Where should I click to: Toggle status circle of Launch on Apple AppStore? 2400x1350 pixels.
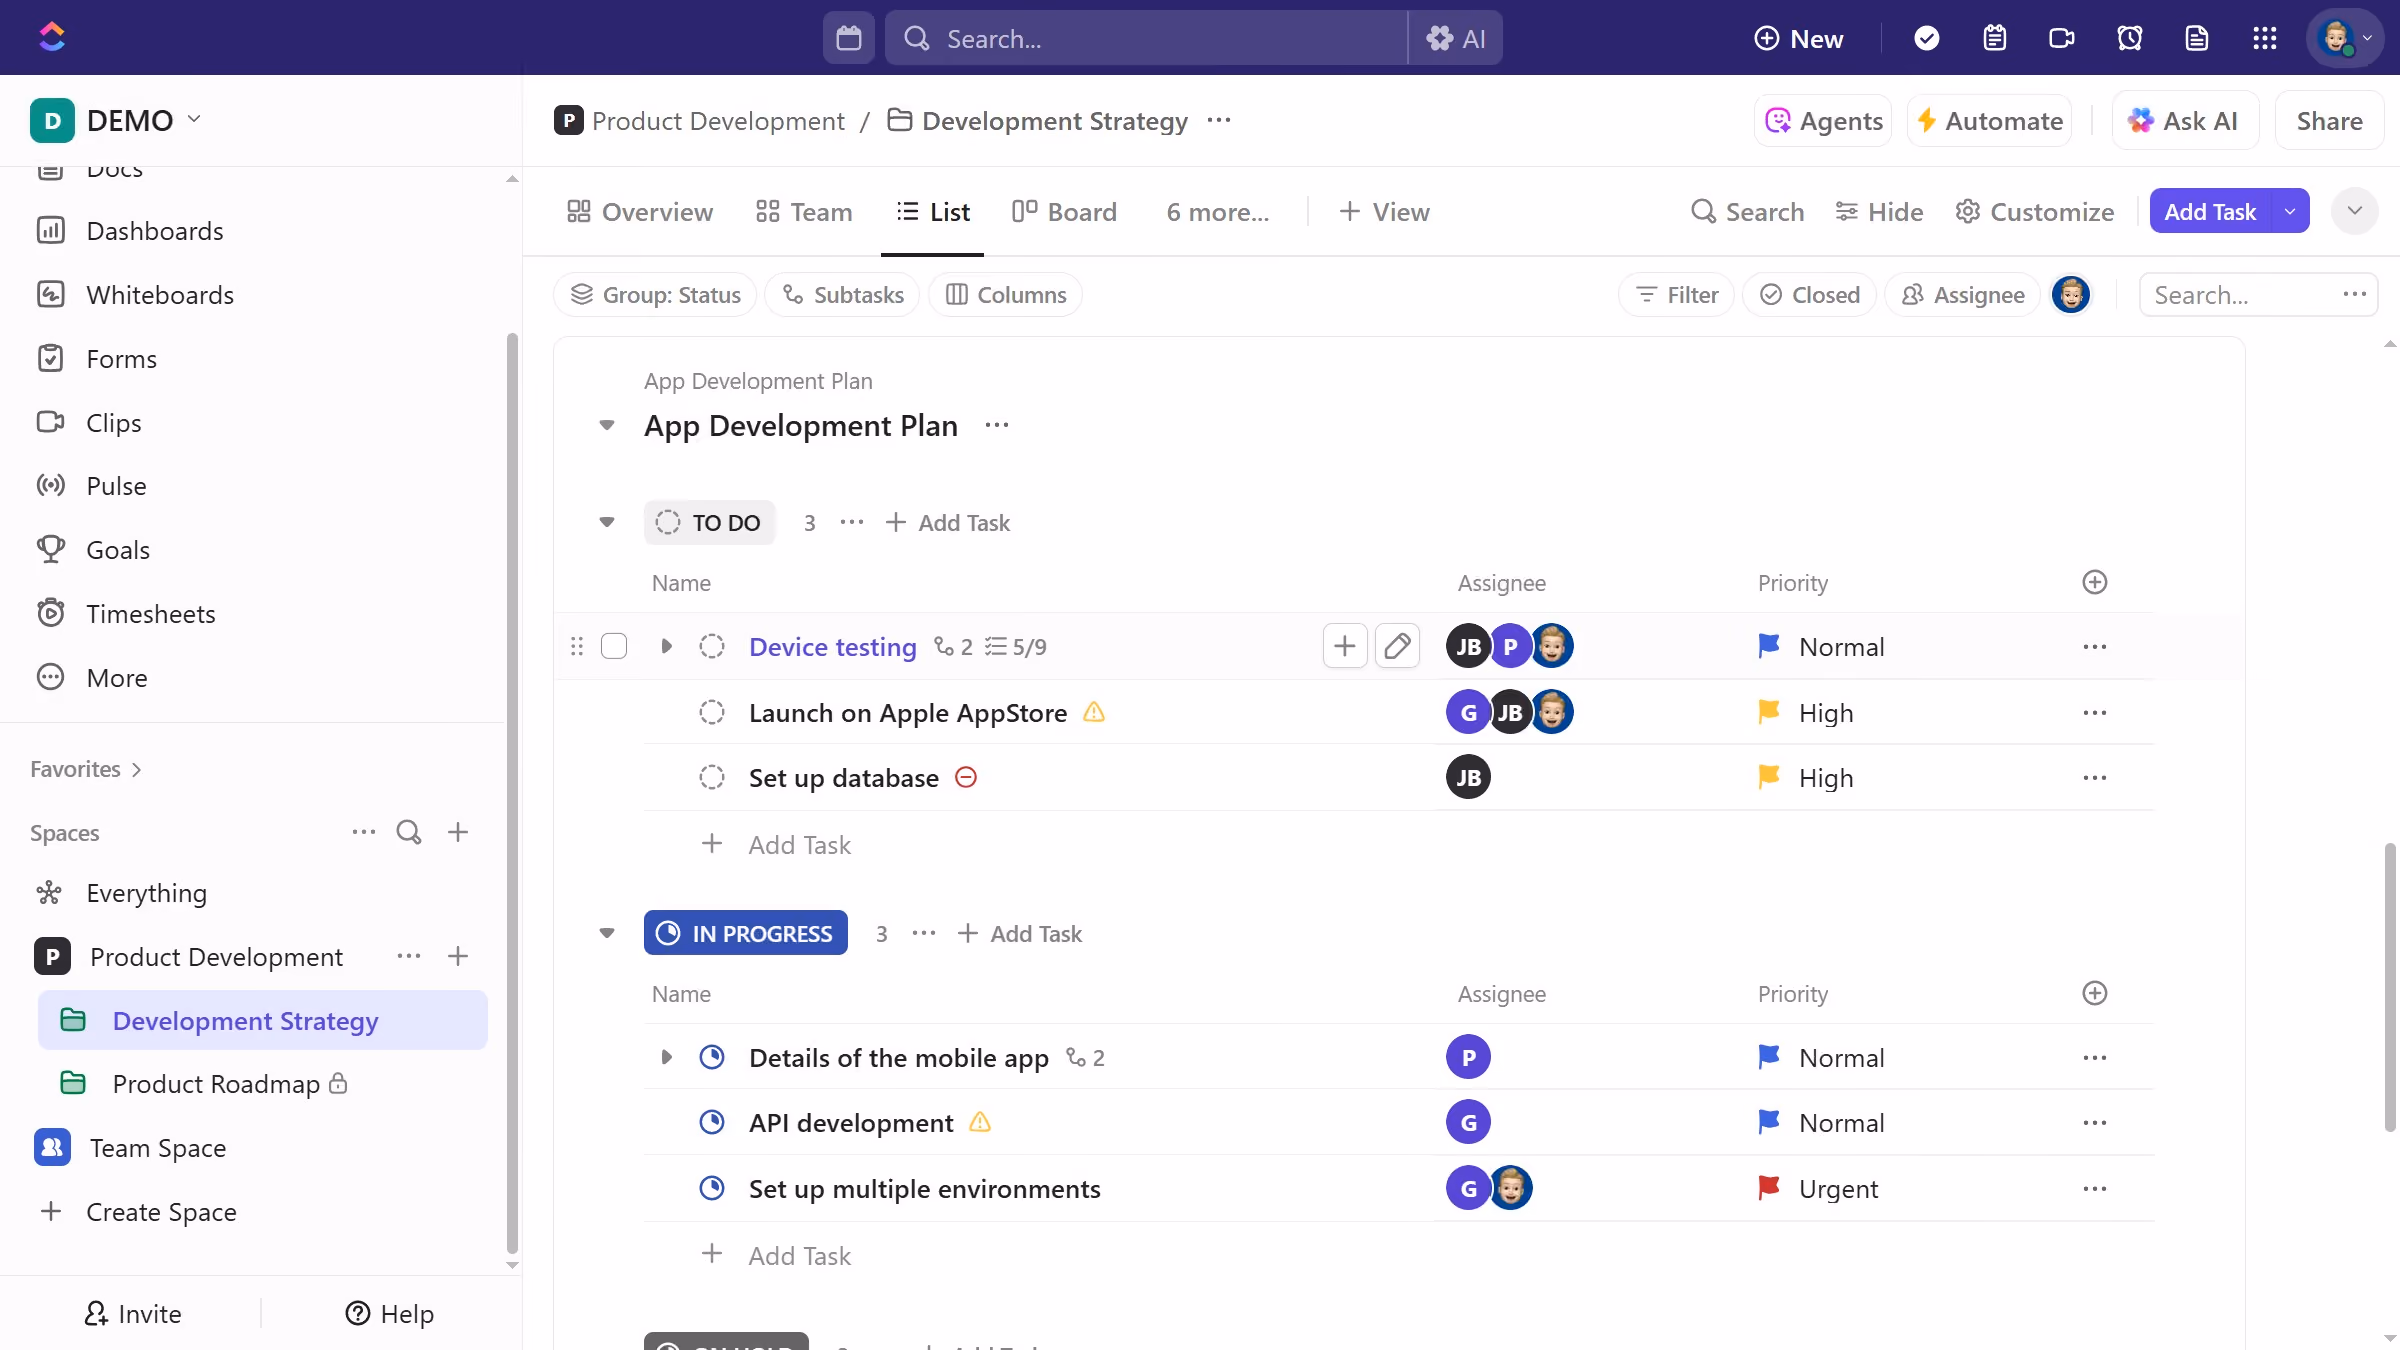[x=712, y=712]
